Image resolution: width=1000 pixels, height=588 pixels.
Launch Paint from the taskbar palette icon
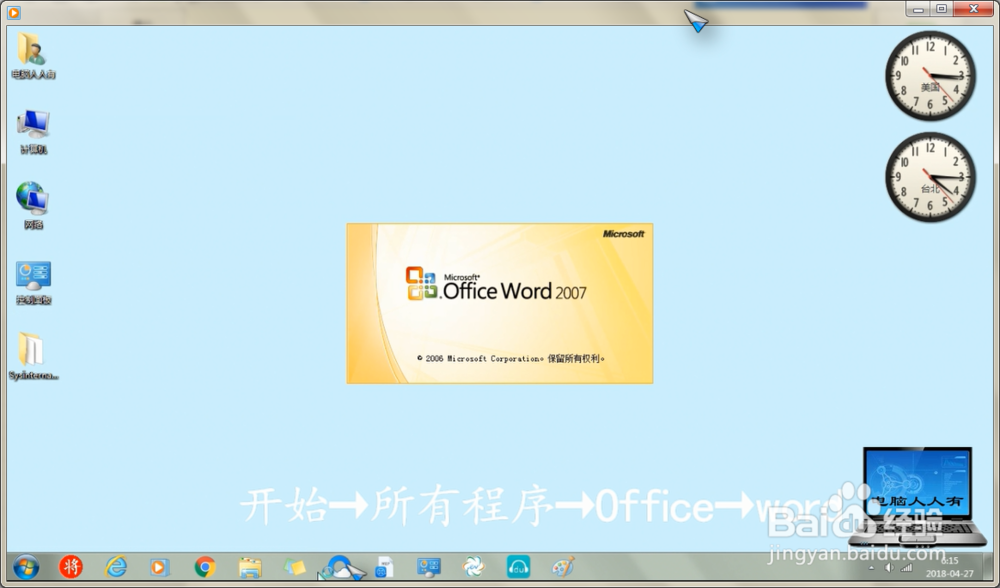click(562, 566)
